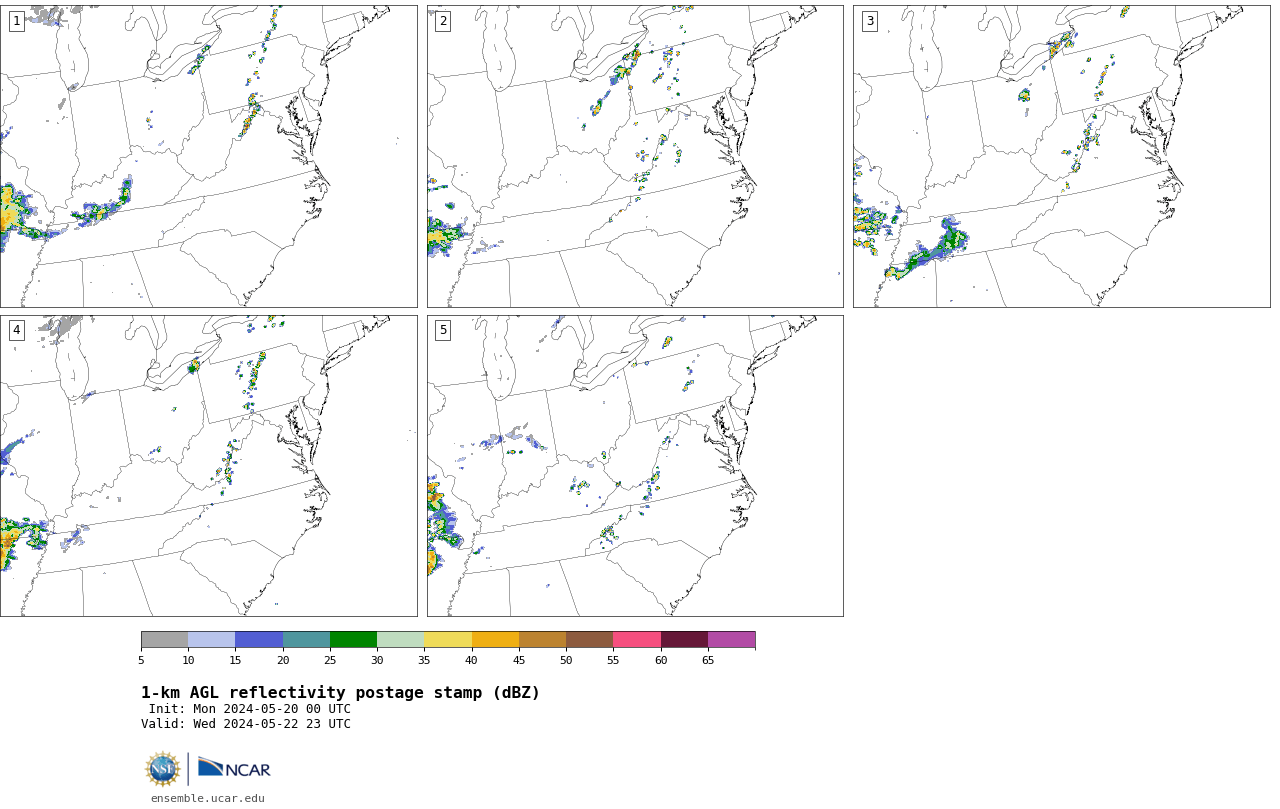Open ensemble member 4 reflectivity map
Viewport: 1280px width, 809px height.
click(208, 466)
